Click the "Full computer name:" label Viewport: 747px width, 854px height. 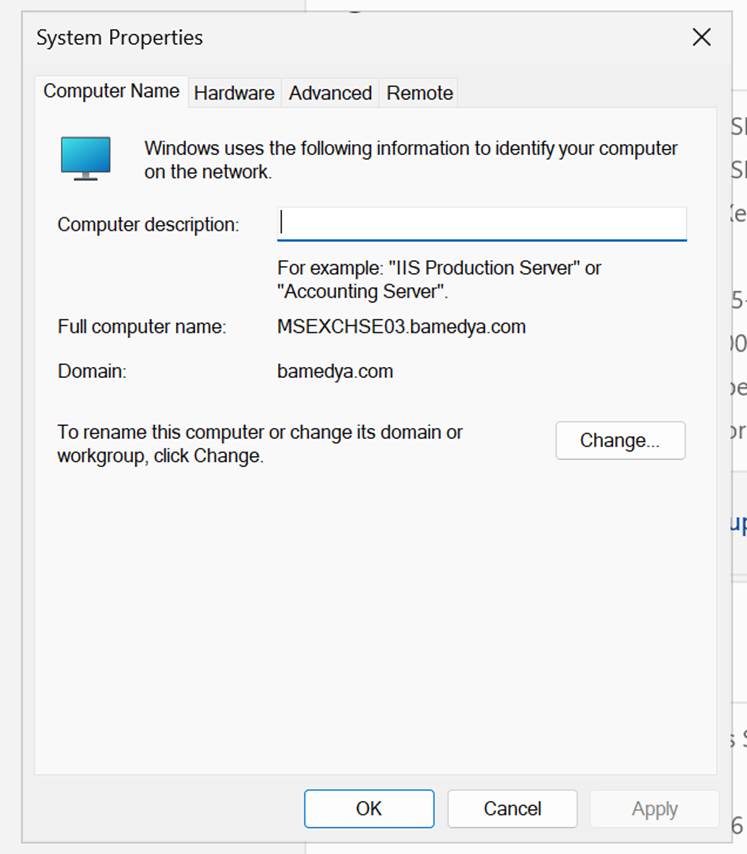tap(142, 327)
